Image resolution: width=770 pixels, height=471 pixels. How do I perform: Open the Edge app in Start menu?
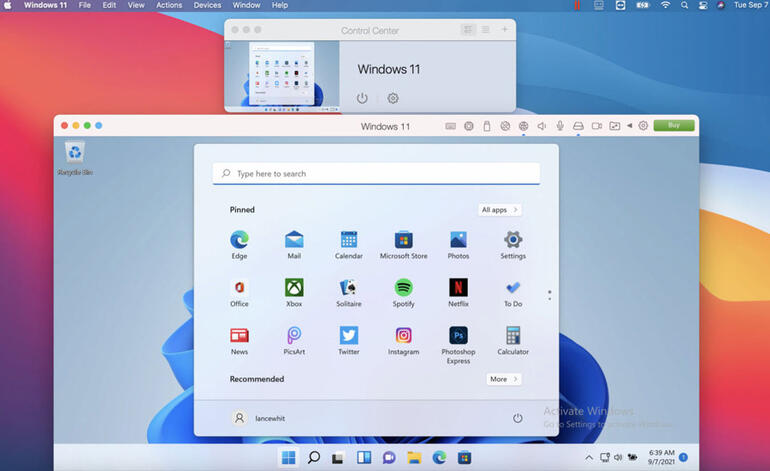pos(239,245)
